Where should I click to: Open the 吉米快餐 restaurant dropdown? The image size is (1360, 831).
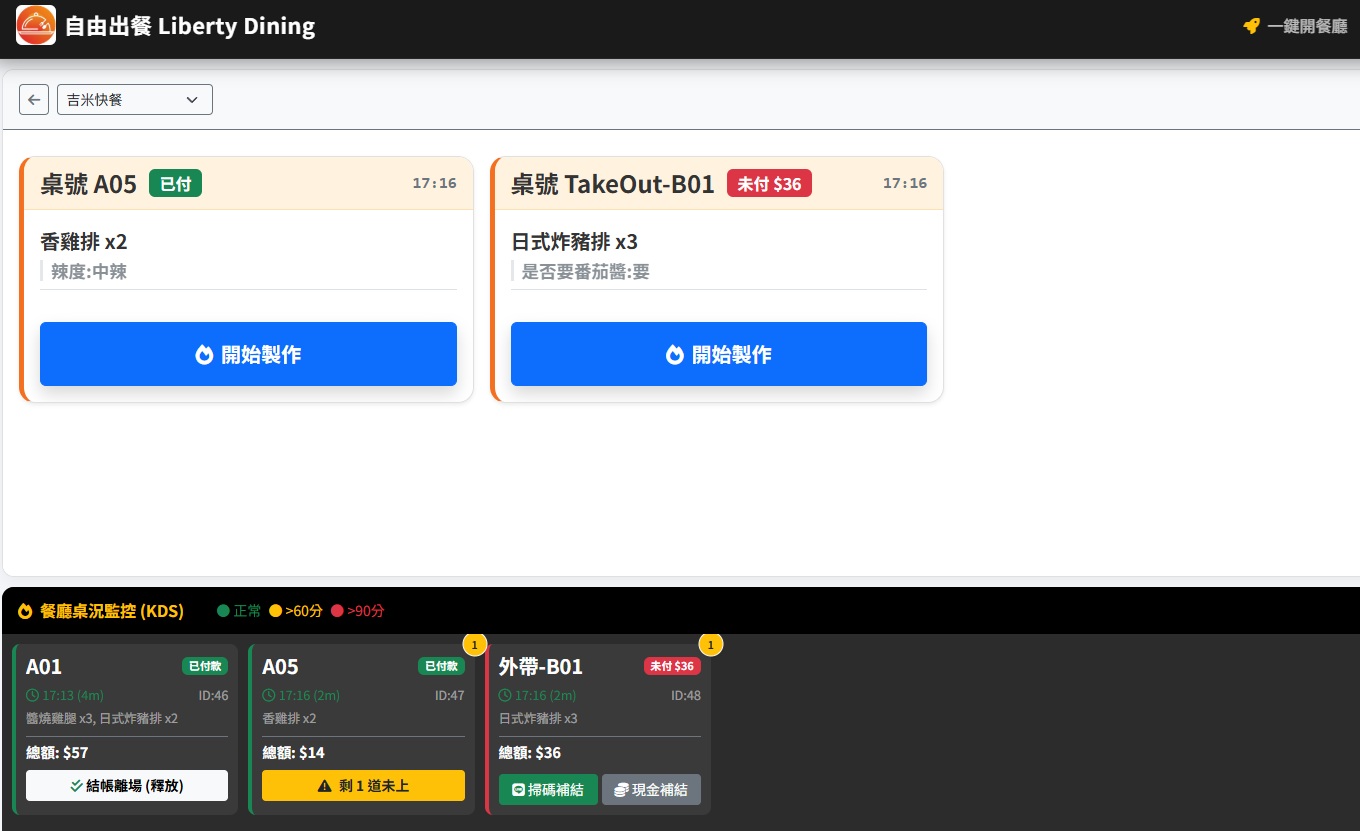tap(135, 100)
